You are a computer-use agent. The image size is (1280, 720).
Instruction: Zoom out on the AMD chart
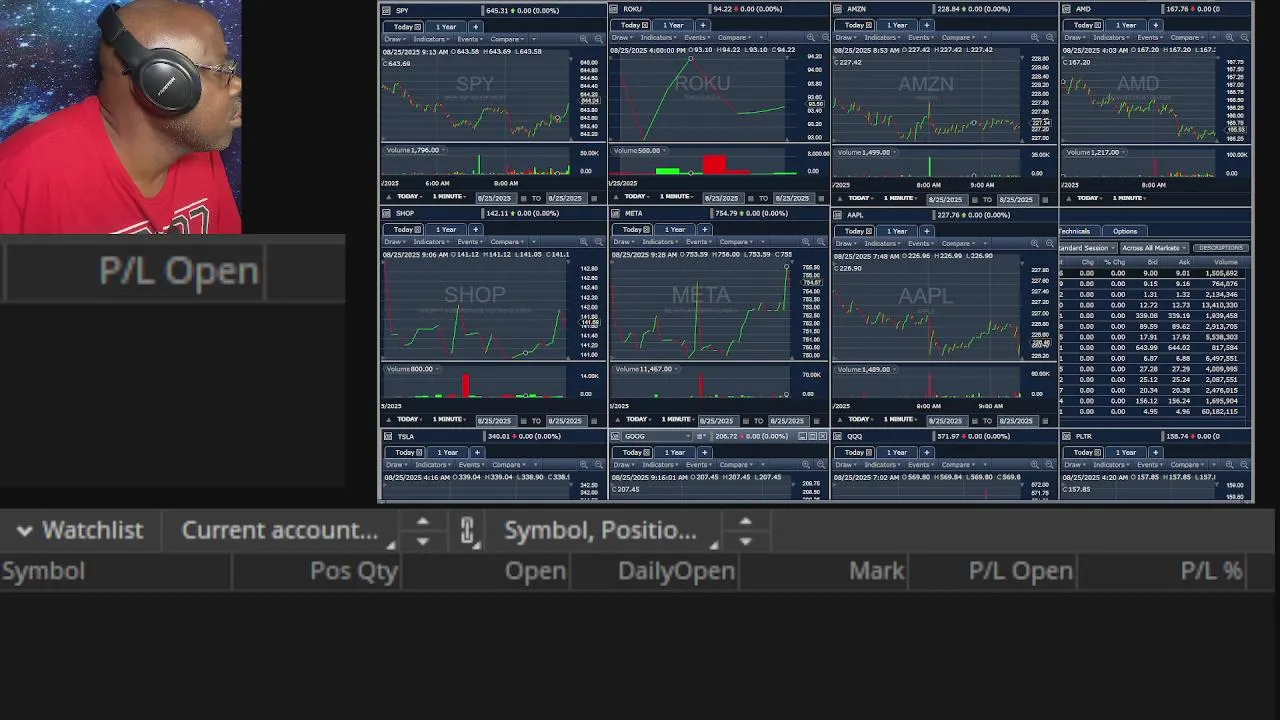click(x=1245, y=37)
